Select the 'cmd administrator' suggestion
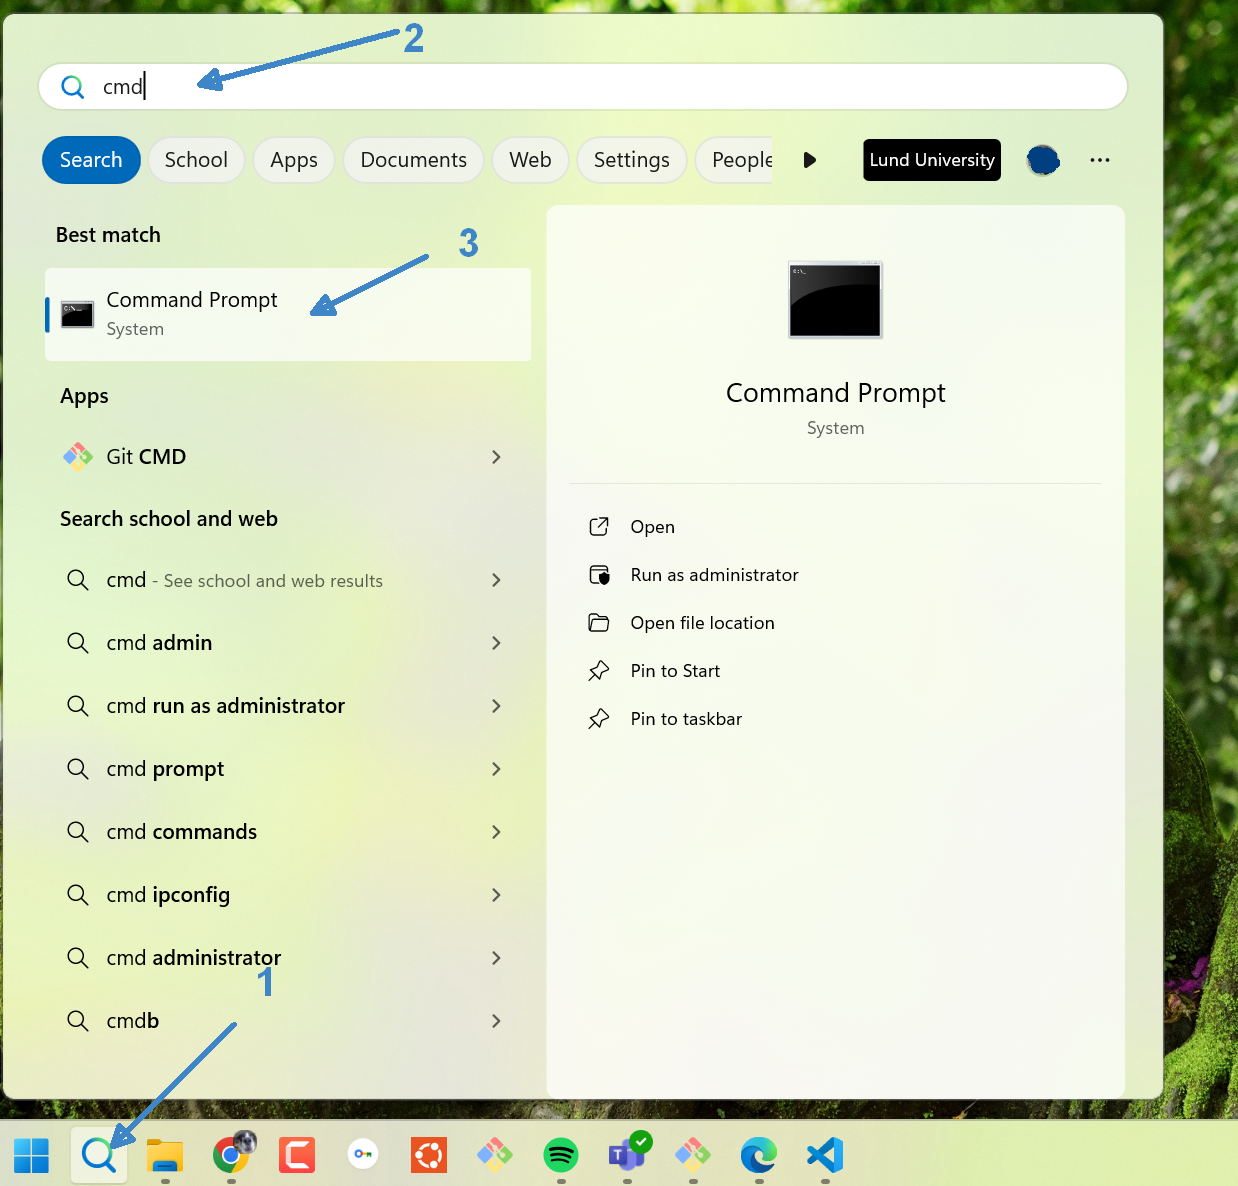 click(288, 958)
